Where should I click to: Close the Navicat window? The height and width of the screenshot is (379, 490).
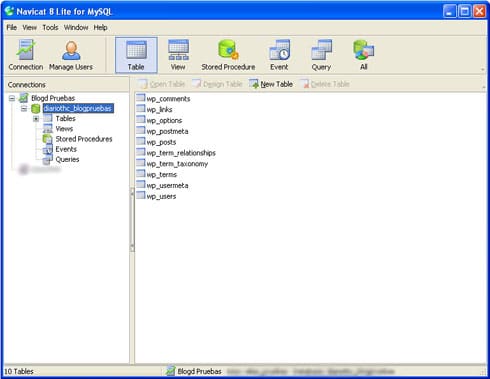(x=479, y=11)
